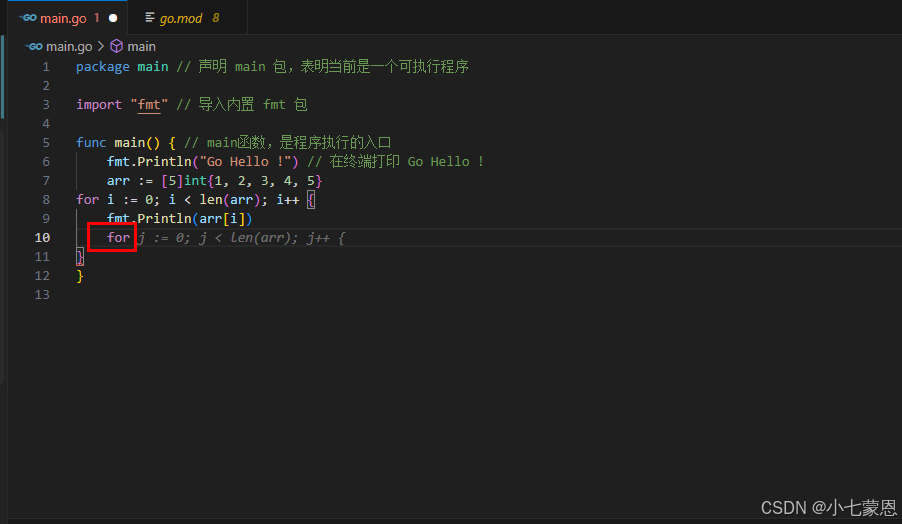This screenshot has width=902, height=524.
Task: Click the file icon on go.mod tab
Action: pyautogui.click(x=150, y=18)
